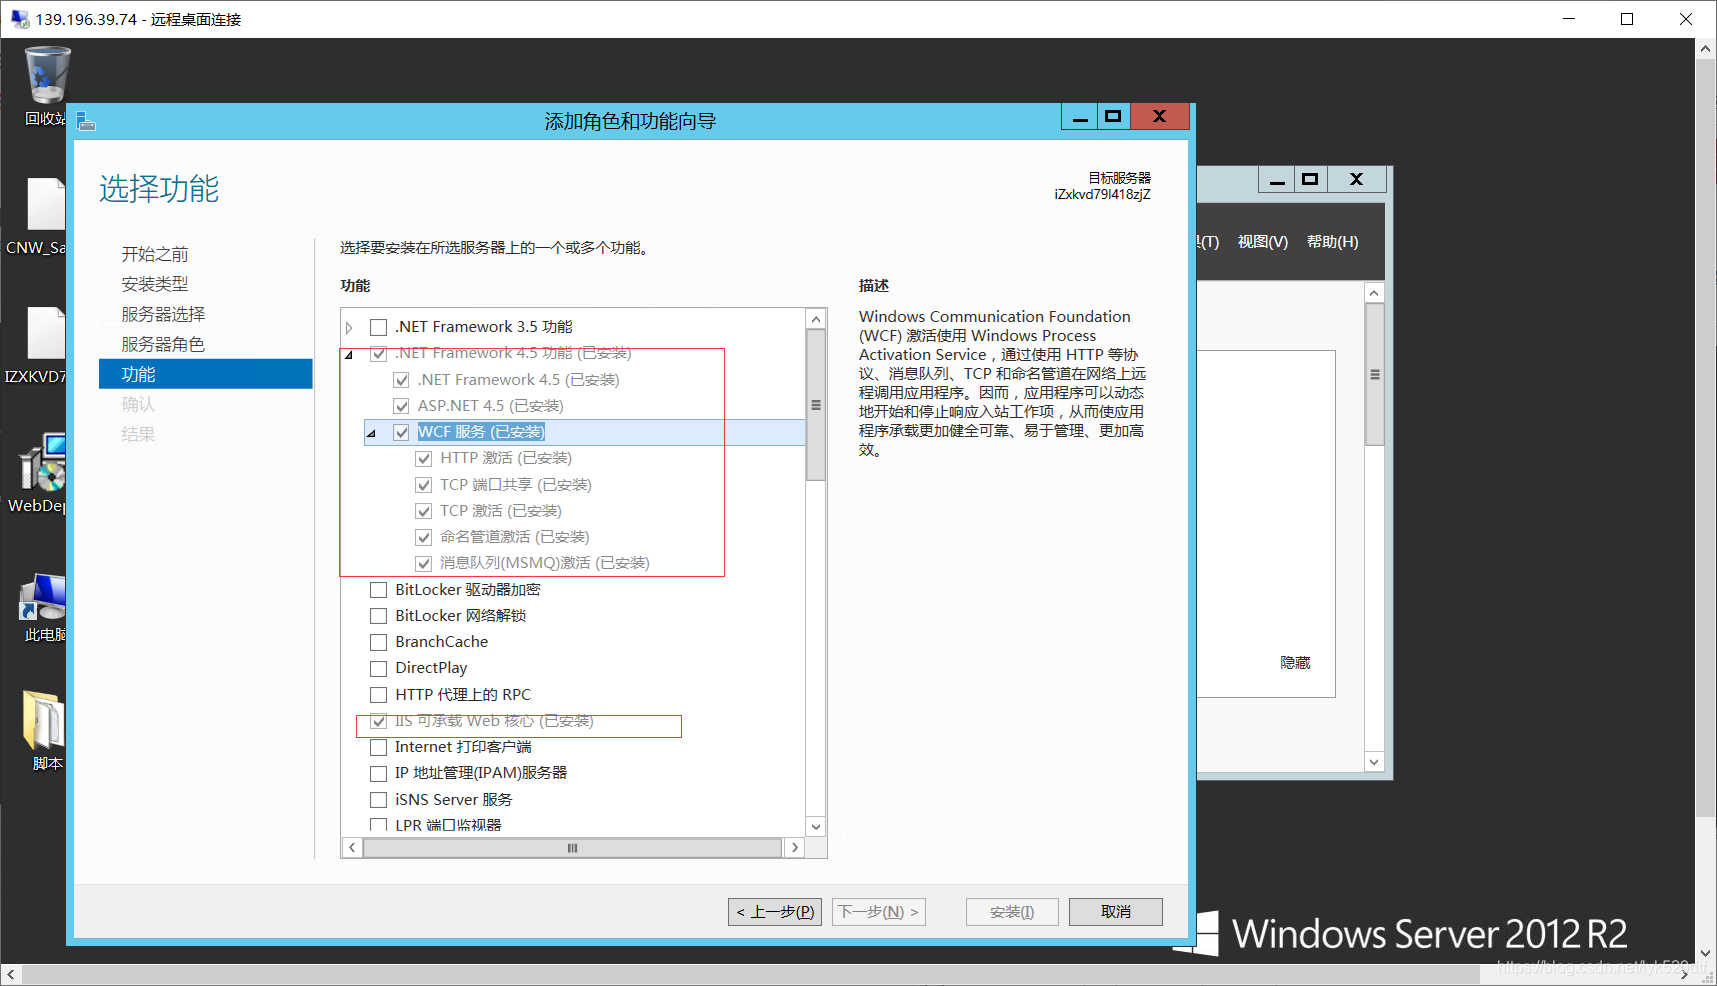The height and width of the screenshot is (986, 1717).
Task: Click the 上一步(P) button
Action: pyautogui.click(x=775, y=912)
